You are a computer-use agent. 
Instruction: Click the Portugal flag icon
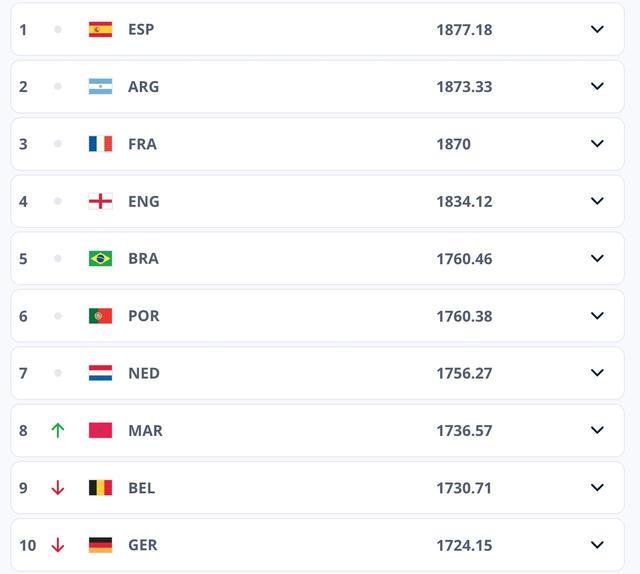(x=100, y=316)
